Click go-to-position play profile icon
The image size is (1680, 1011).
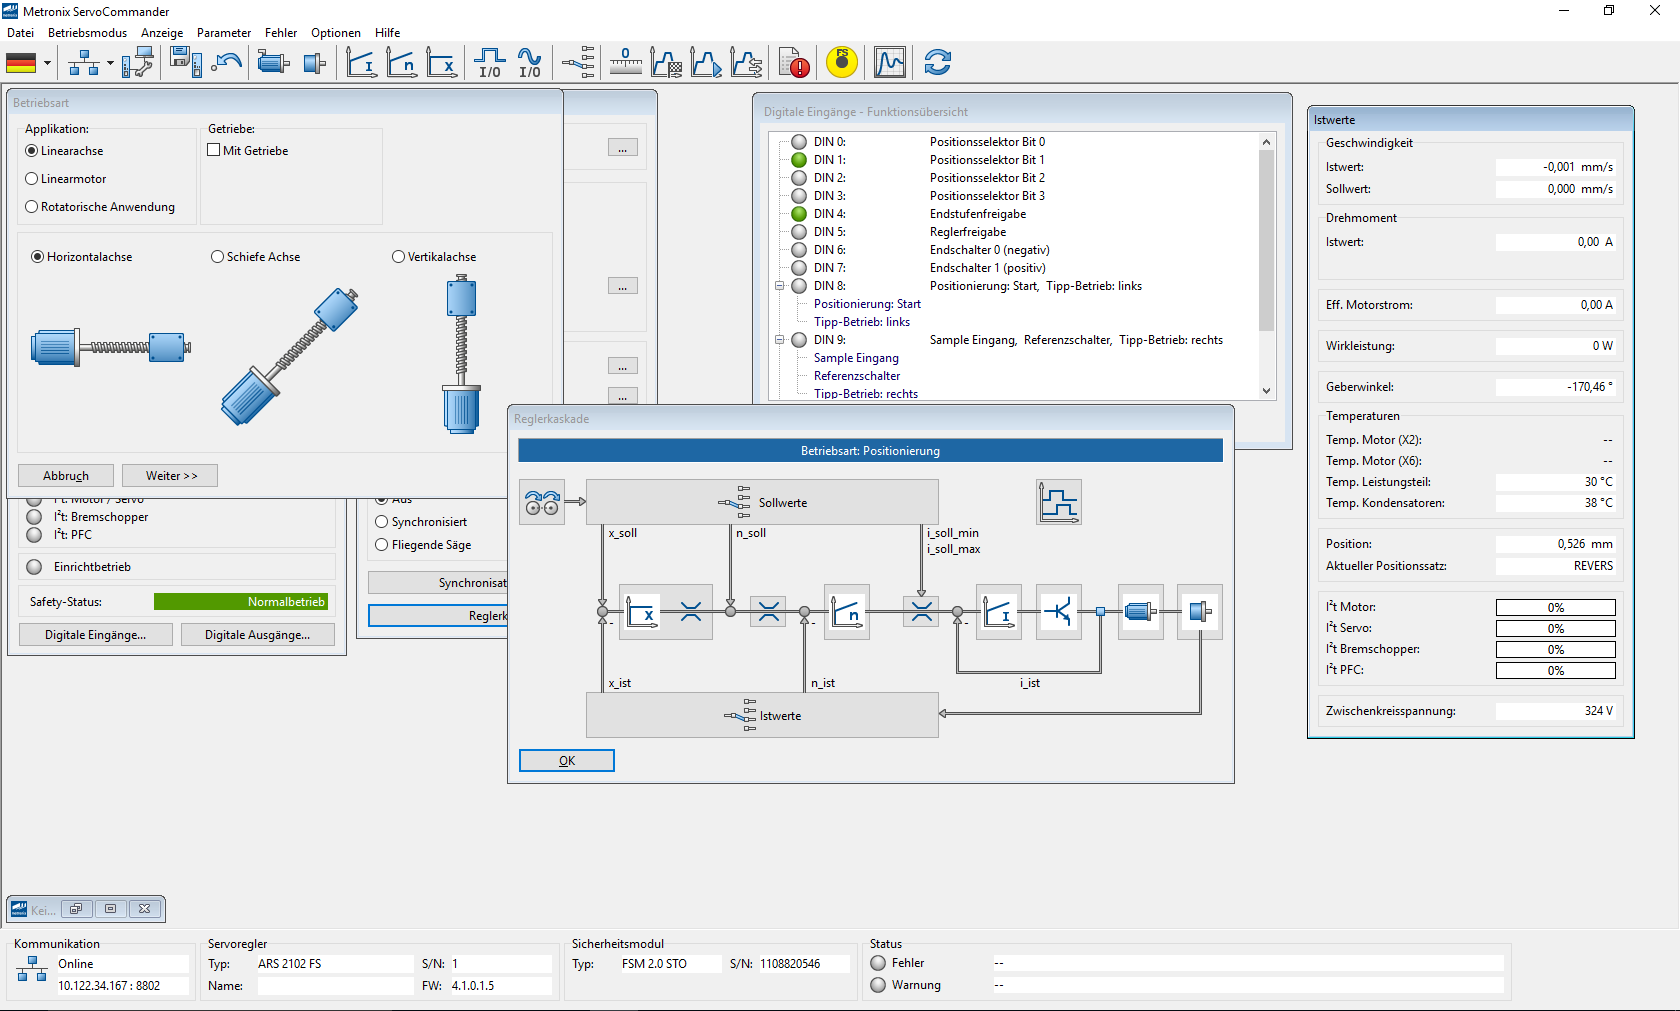[706, 63]
